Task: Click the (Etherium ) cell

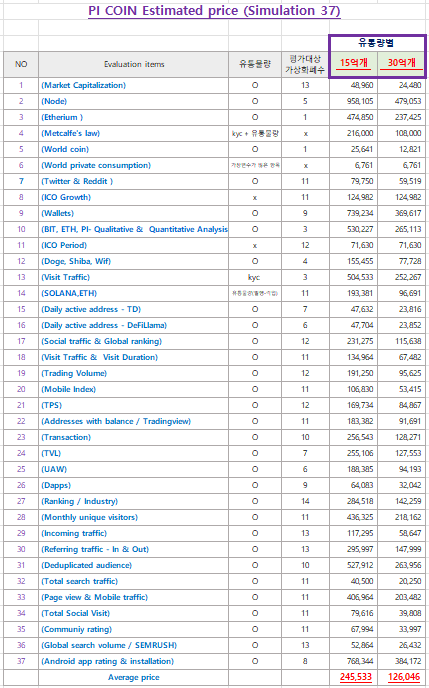Action: (134, 118)
